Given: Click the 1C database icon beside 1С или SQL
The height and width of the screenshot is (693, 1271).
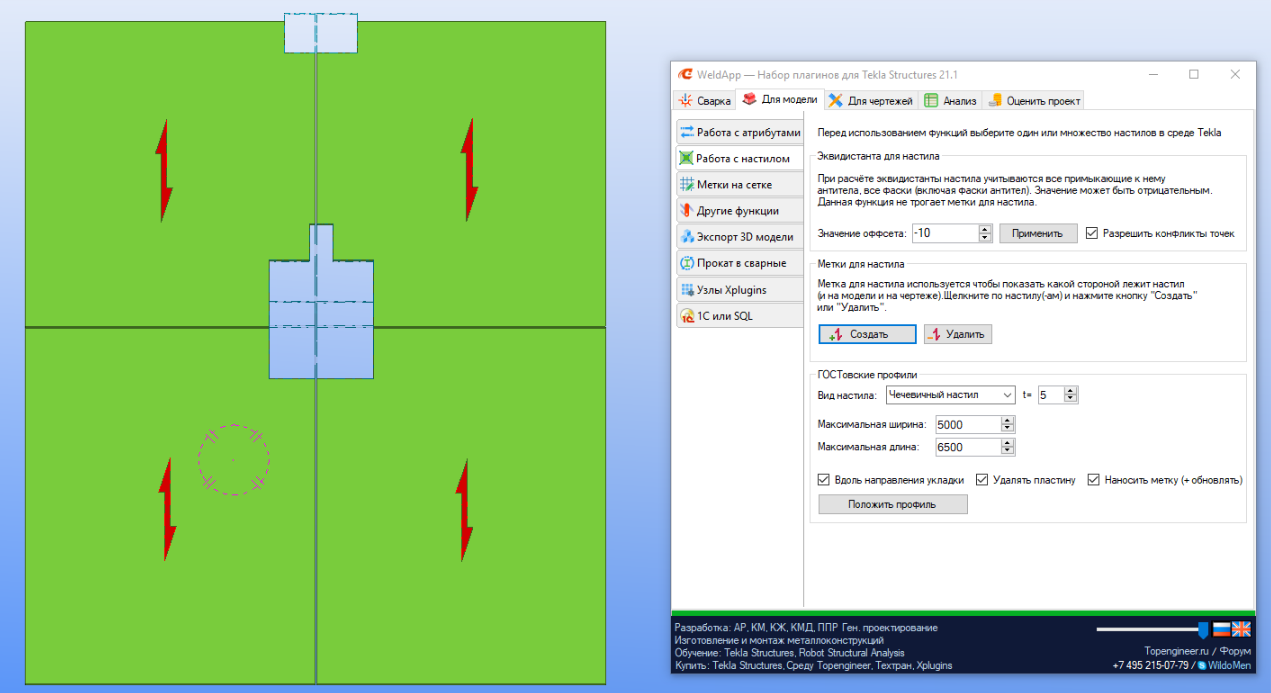Looking at the screenshot, I should 687,316.
